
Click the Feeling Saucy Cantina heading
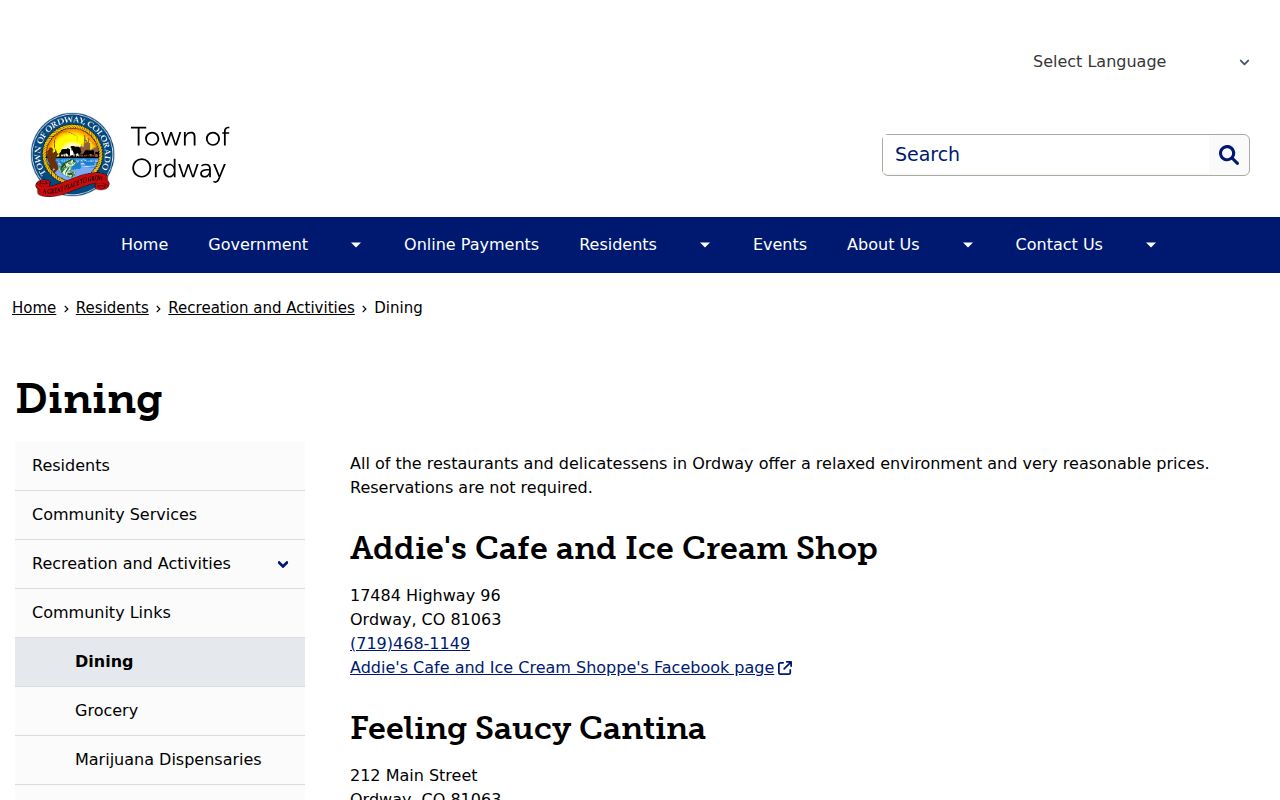[x=528, y=729]
